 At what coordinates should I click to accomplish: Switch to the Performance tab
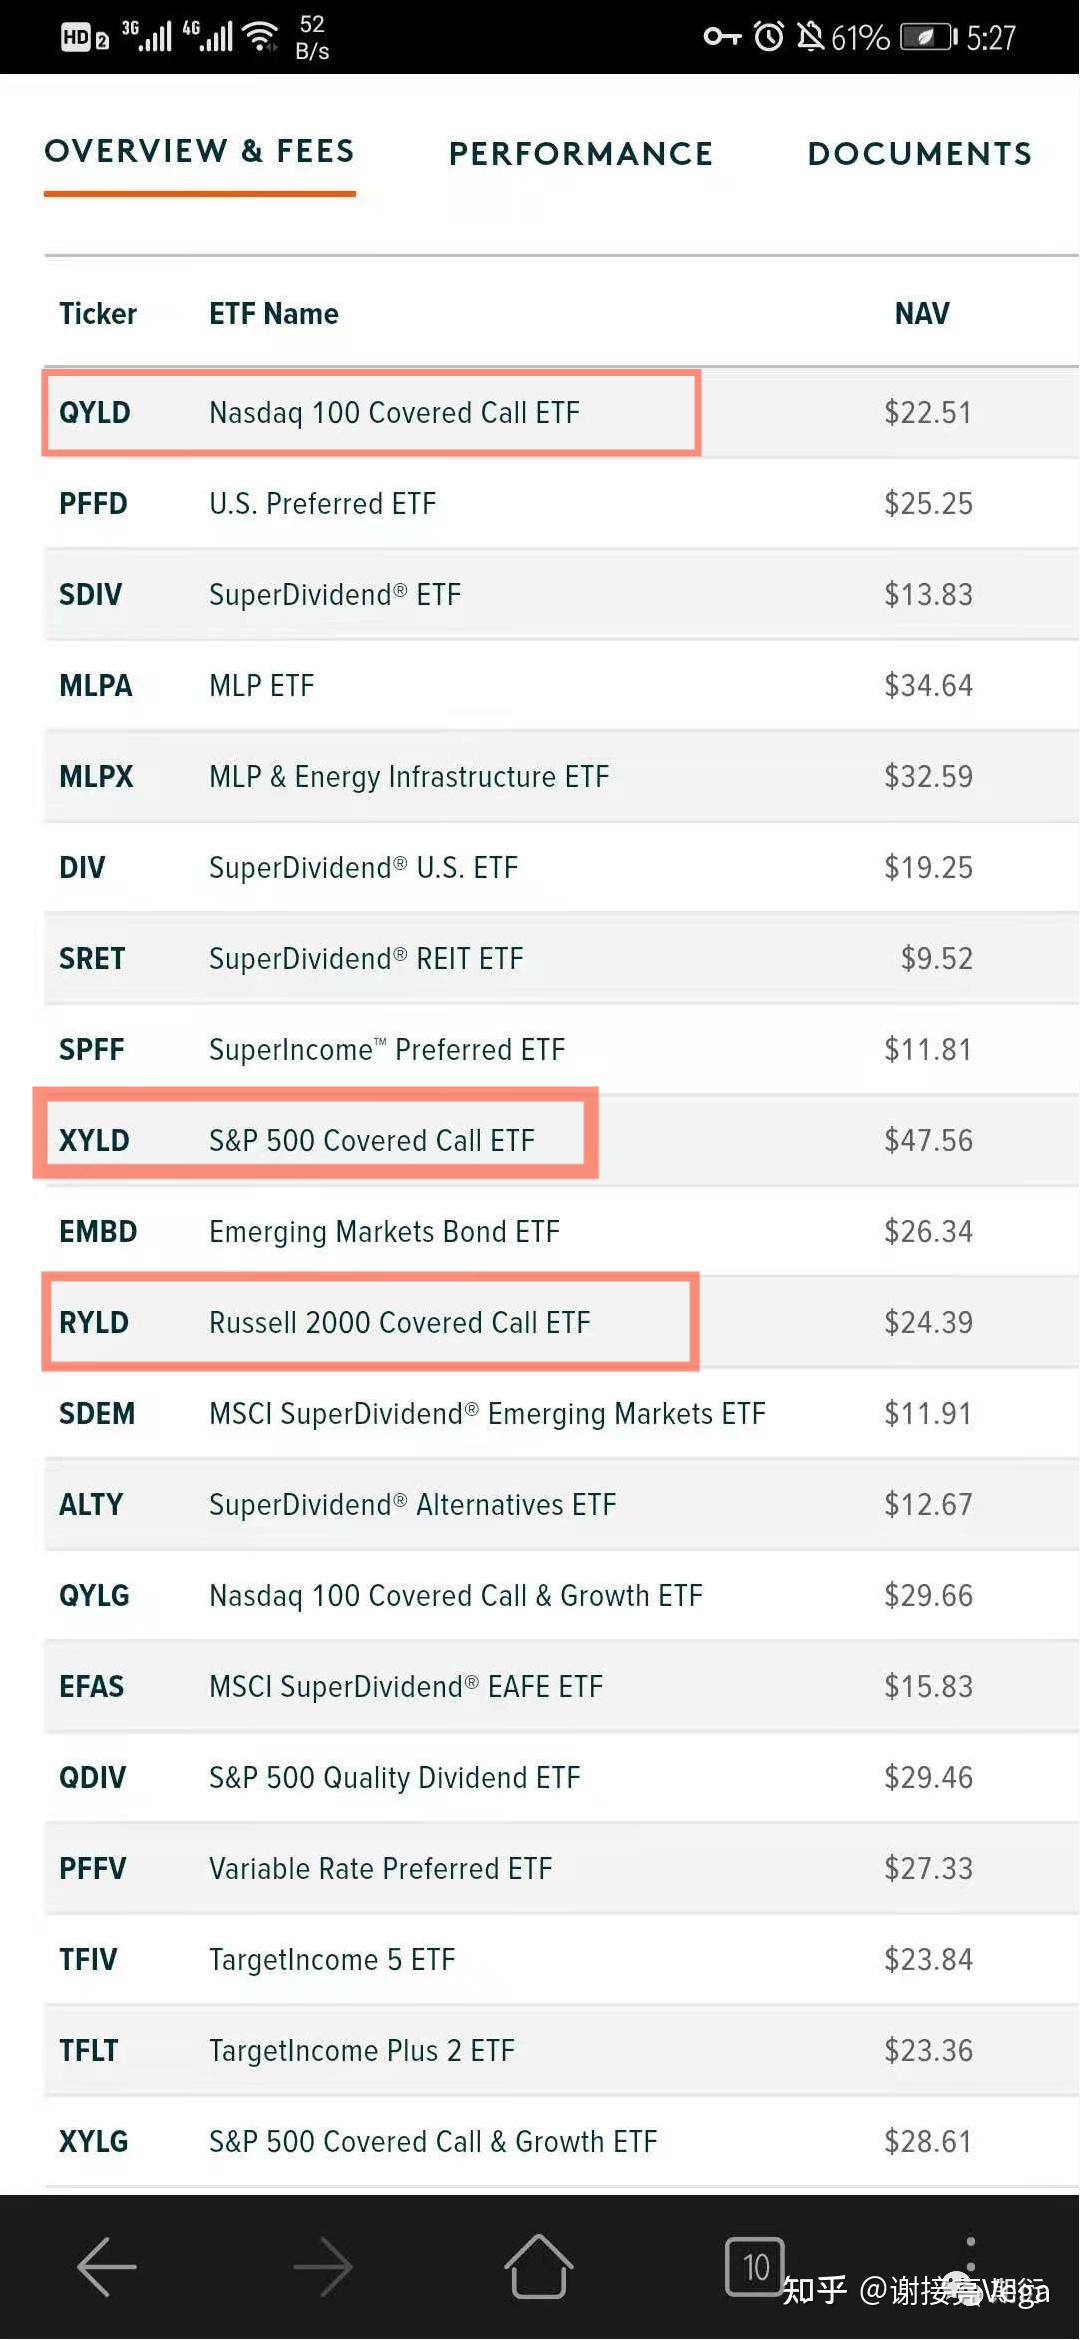[x=581, y=153]
